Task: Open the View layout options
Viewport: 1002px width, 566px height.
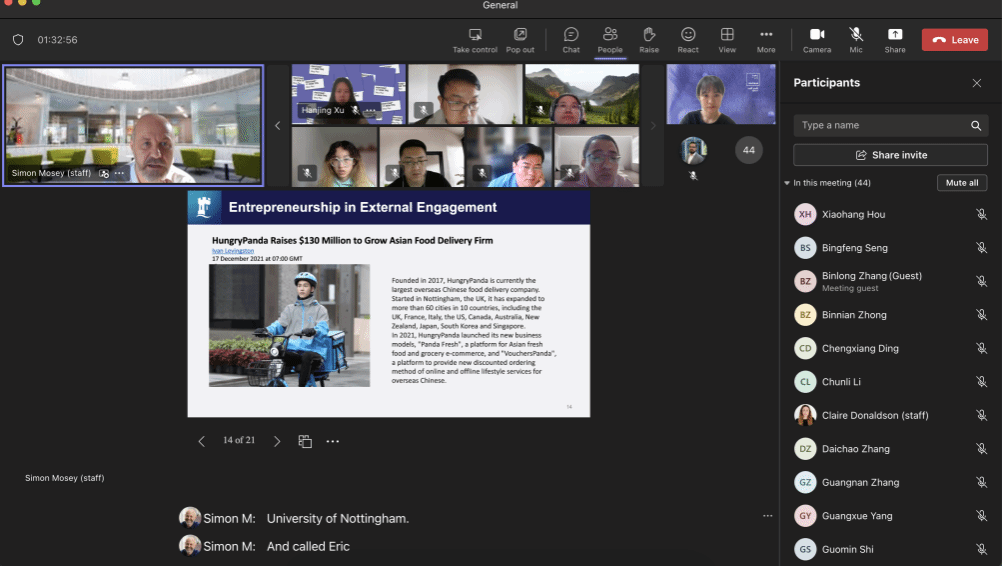Action: click(727, 40)
